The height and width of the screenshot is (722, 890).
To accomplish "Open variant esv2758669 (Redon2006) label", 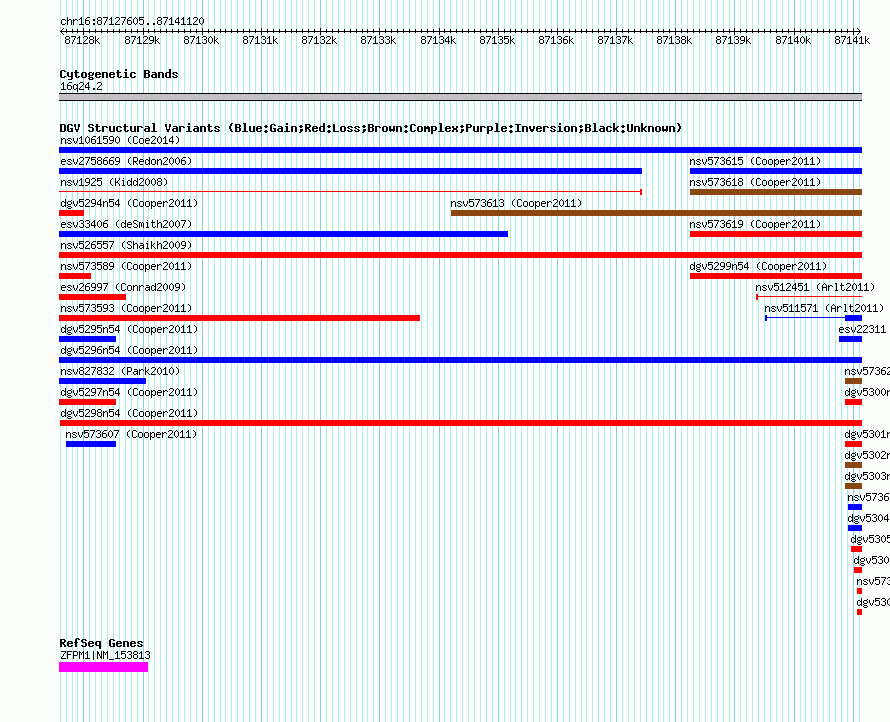I will click(126, 161).
